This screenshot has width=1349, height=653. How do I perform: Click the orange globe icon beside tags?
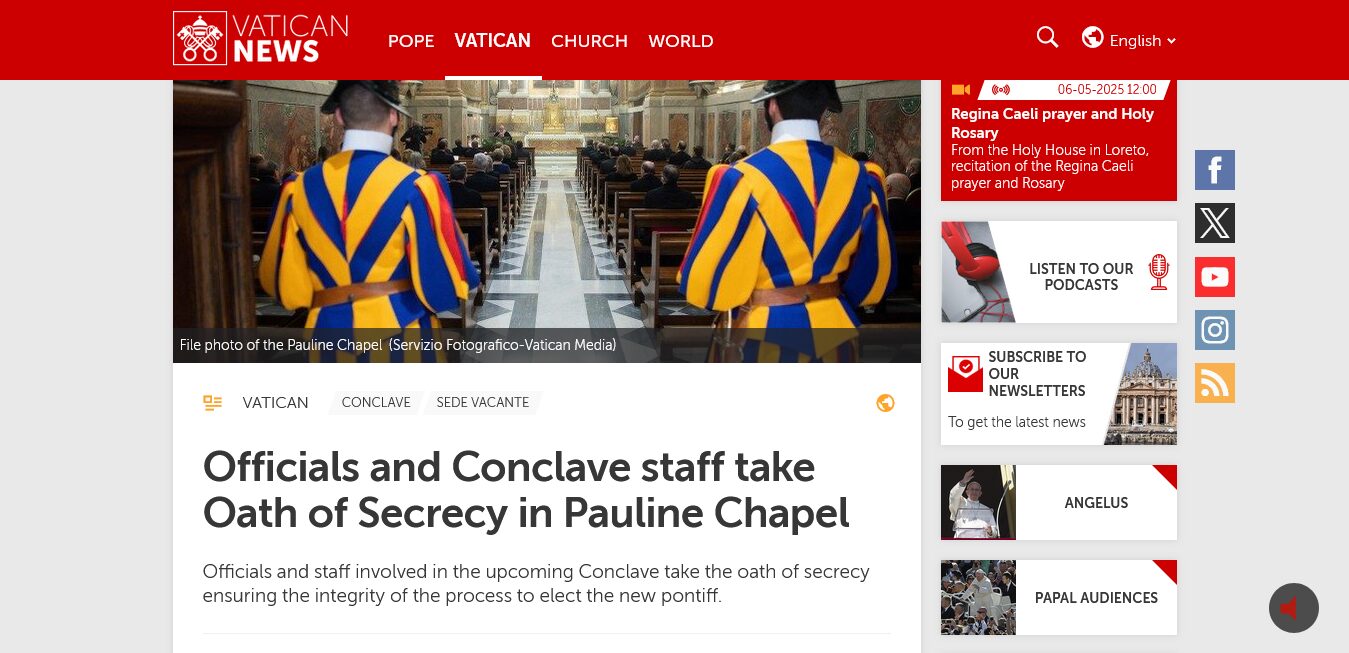tap(885, 403)
